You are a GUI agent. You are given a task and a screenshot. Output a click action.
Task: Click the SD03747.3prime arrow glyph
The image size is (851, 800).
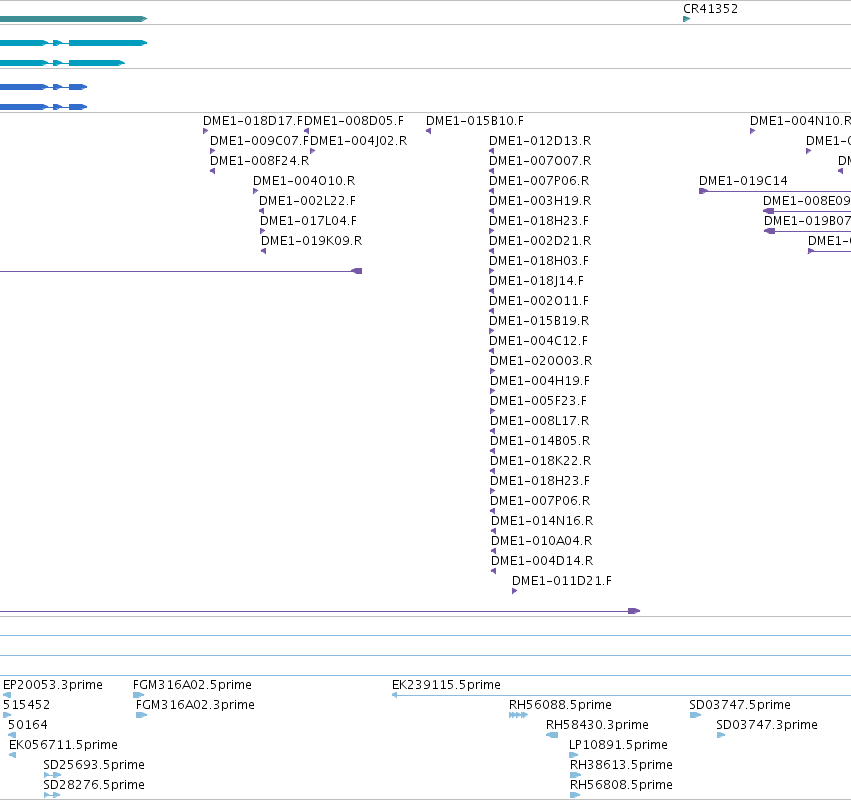(x=721, y=735)
